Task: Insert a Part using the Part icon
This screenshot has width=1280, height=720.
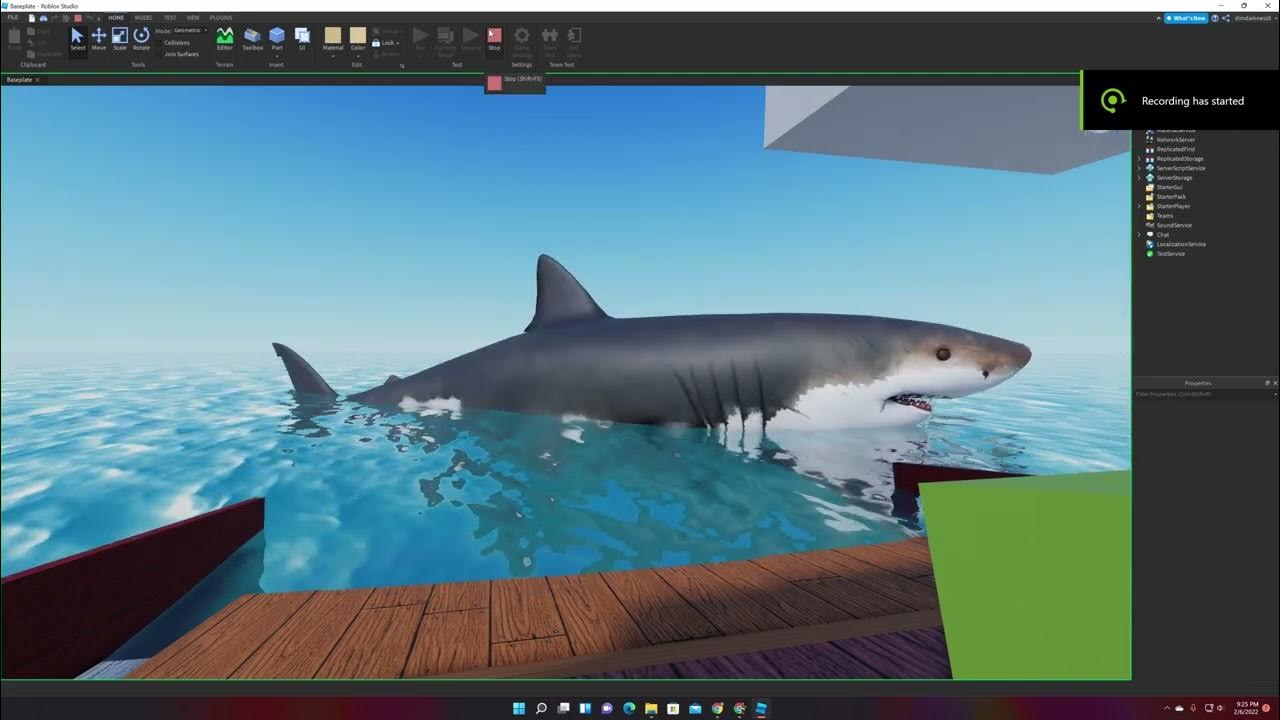Action: pos(277,36)
